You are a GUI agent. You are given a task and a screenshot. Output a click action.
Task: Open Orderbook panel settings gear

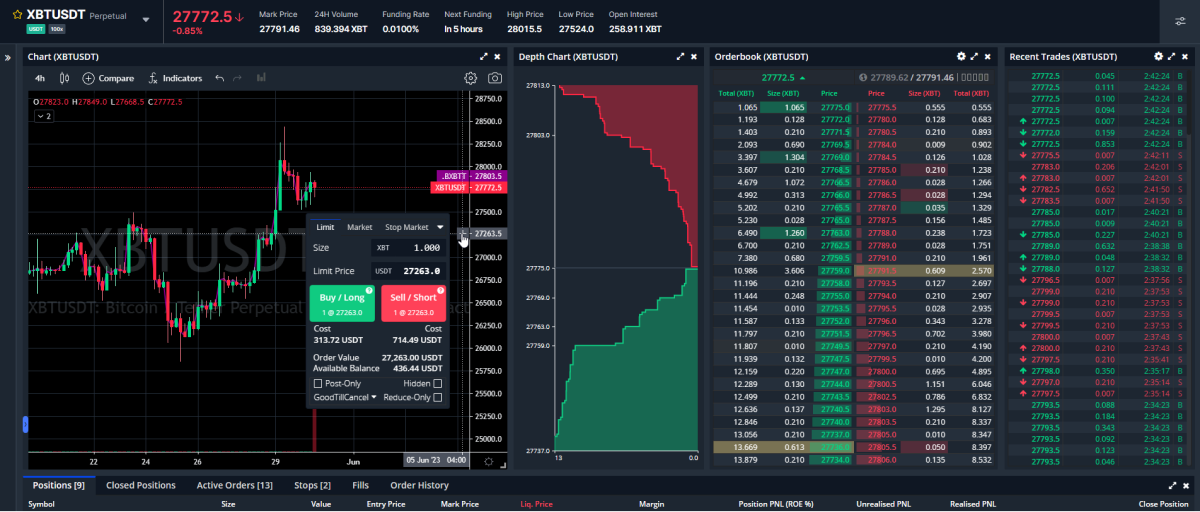click(962, 57)
